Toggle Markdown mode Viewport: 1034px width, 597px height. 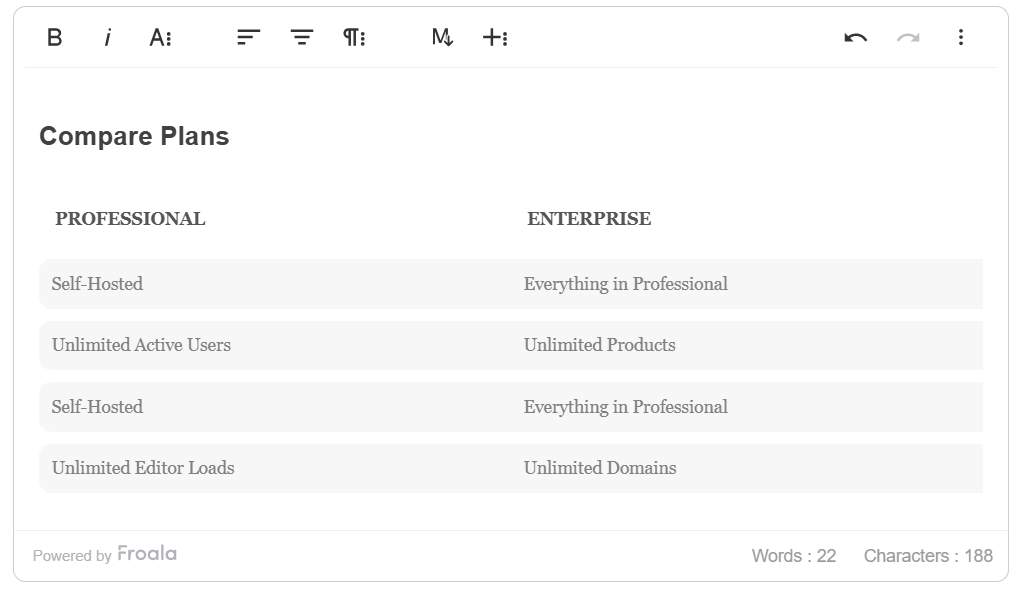pyautogui.click(x=442, y=38)
